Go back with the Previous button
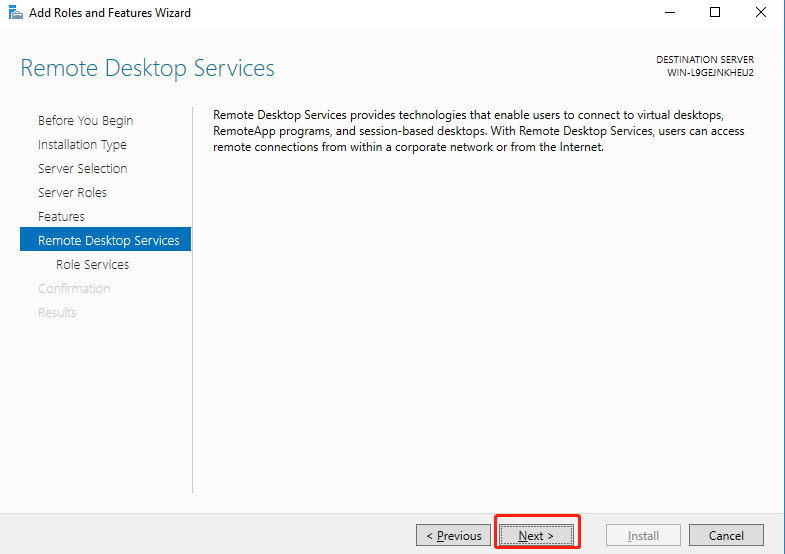785x554 pixels. pyautogui.click(x=454, y=536)
